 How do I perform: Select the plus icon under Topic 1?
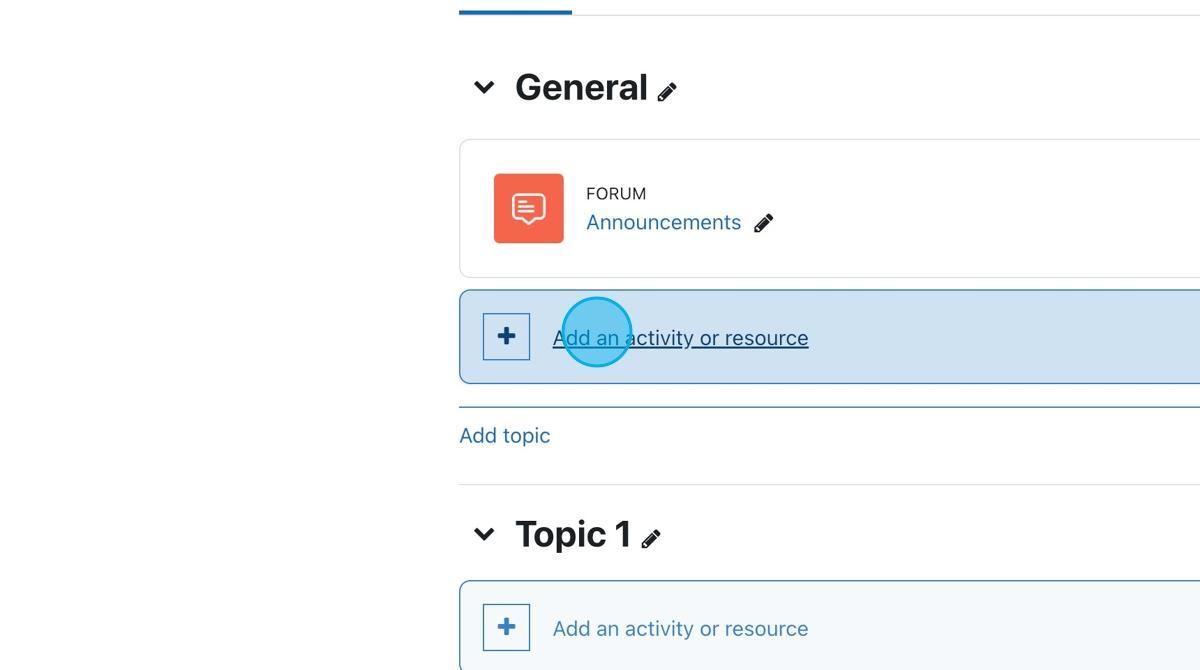pos(506,626)
